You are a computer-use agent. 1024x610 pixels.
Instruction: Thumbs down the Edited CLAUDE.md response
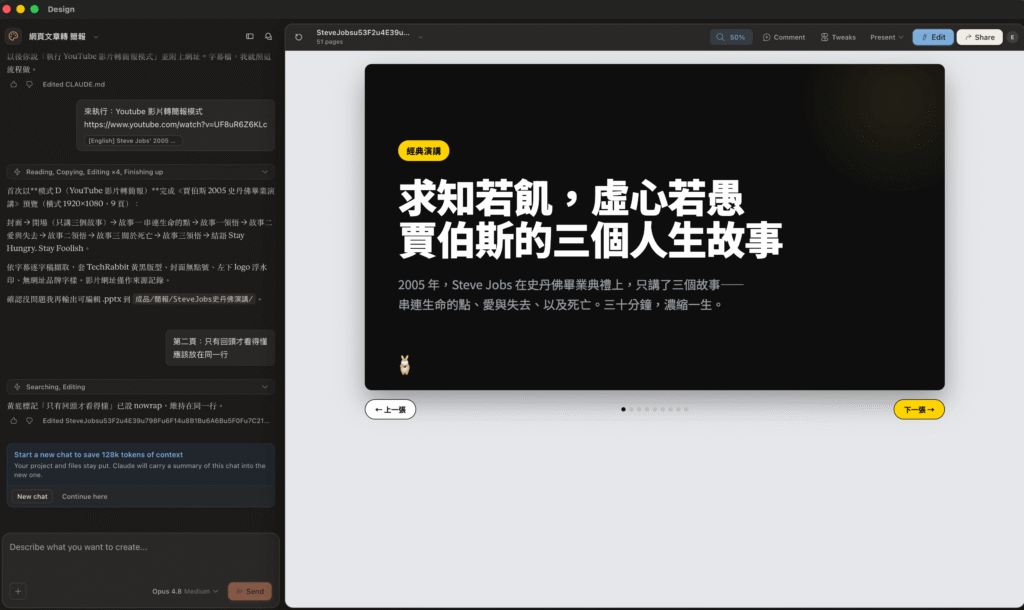tap(29, 84)
